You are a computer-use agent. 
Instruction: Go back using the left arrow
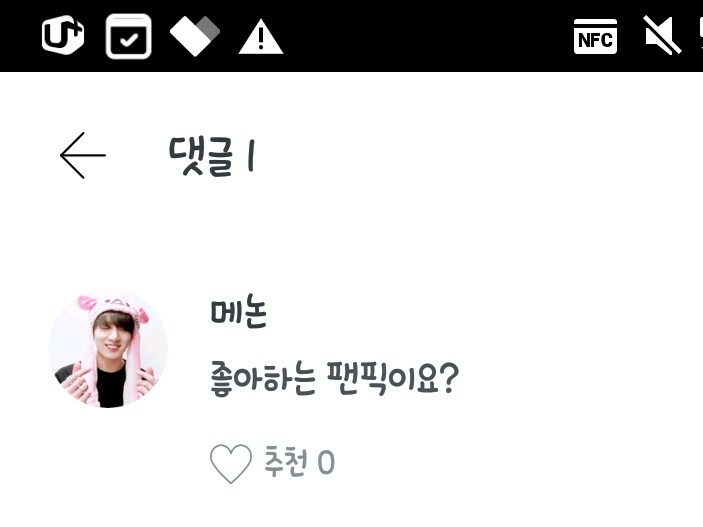pos(83,155)
